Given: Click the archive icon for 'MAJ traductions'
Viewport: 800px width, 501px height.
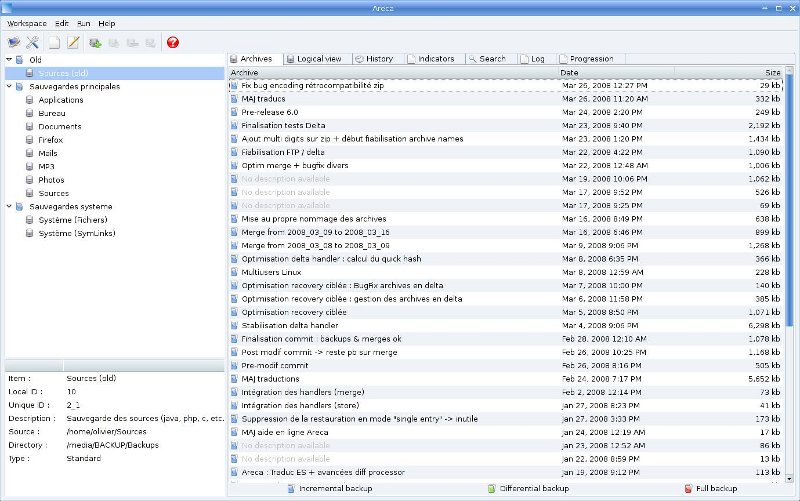Looking at the screenshot, I should [234, 379].
